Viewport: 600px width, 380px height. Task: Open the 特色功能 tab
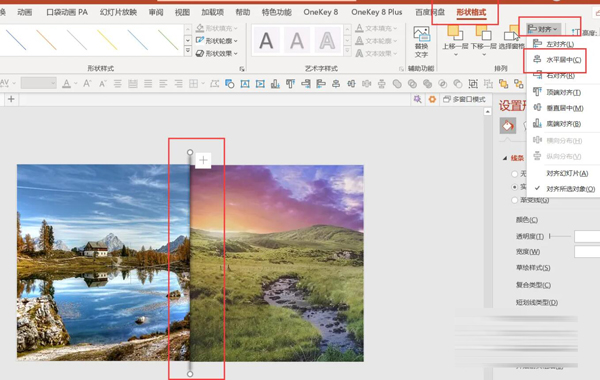point(276,12)
